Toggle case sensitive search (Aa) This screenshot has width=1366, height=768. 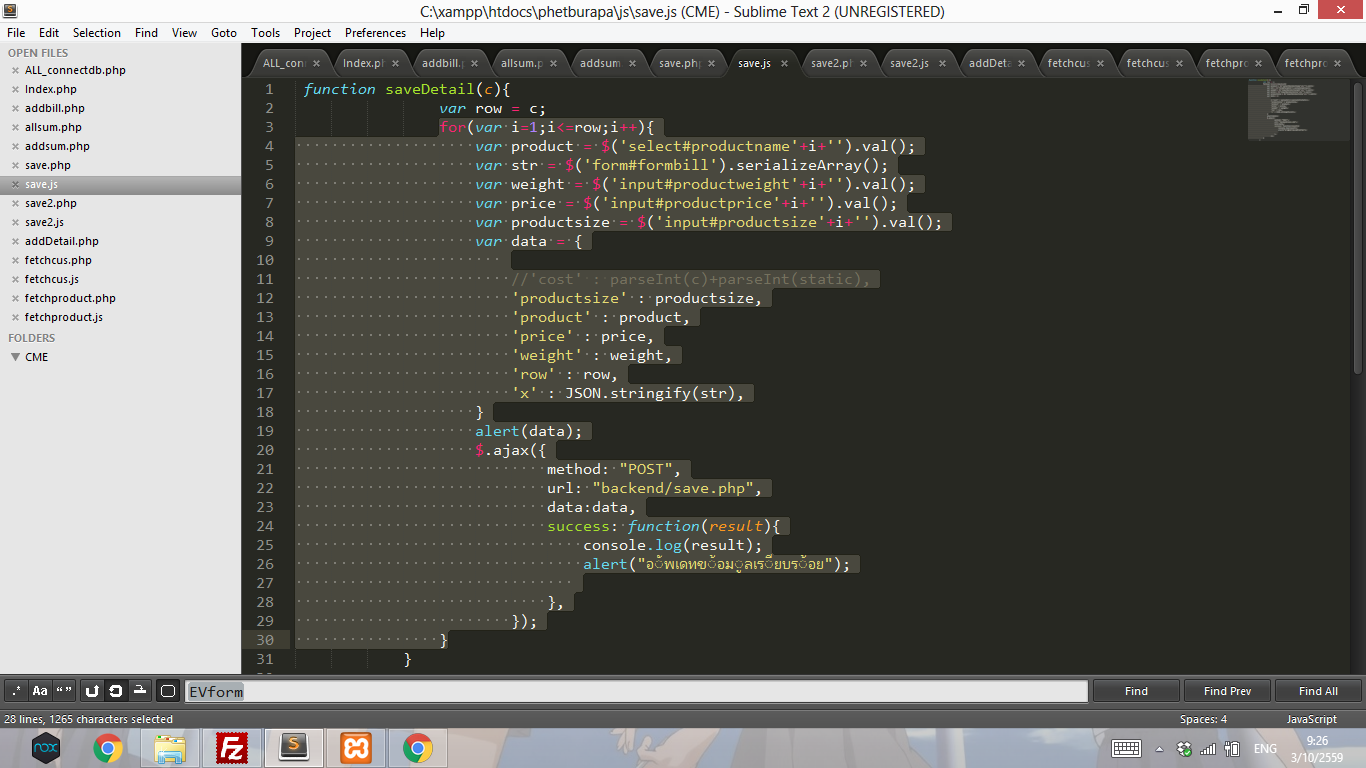pos(40,691)
